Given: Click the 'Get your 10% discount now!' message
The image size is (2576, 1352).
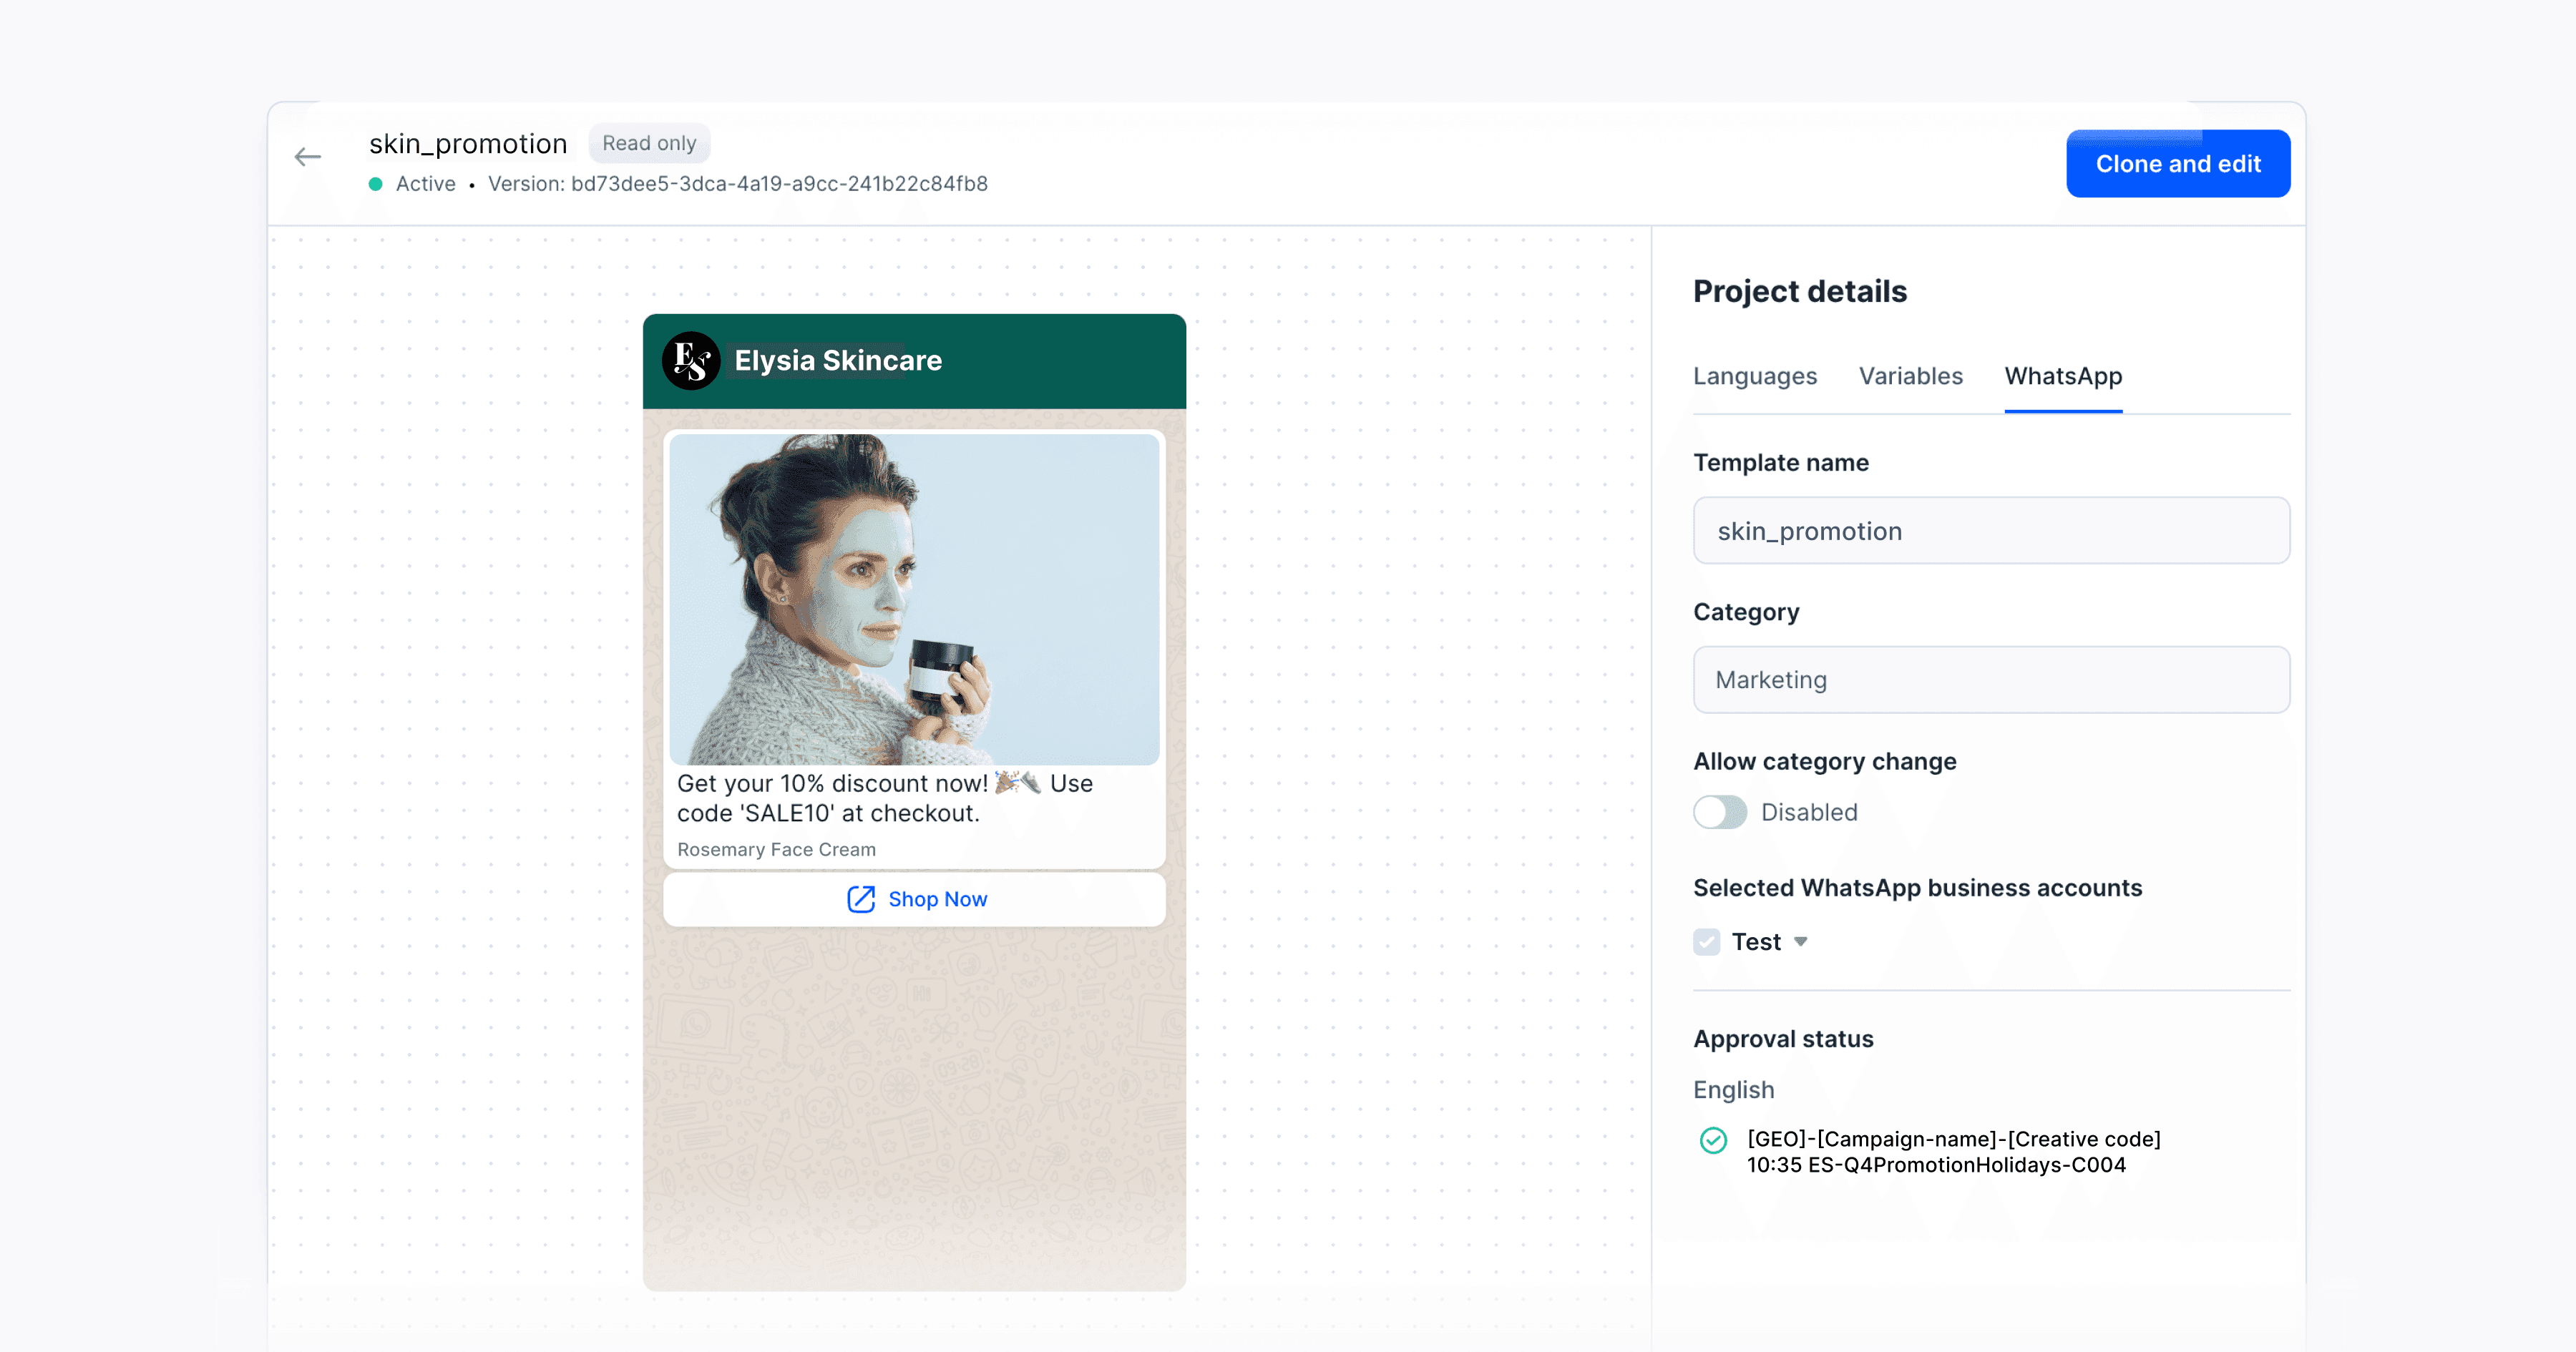Looking at the screenshot, I should click(885, 798).
